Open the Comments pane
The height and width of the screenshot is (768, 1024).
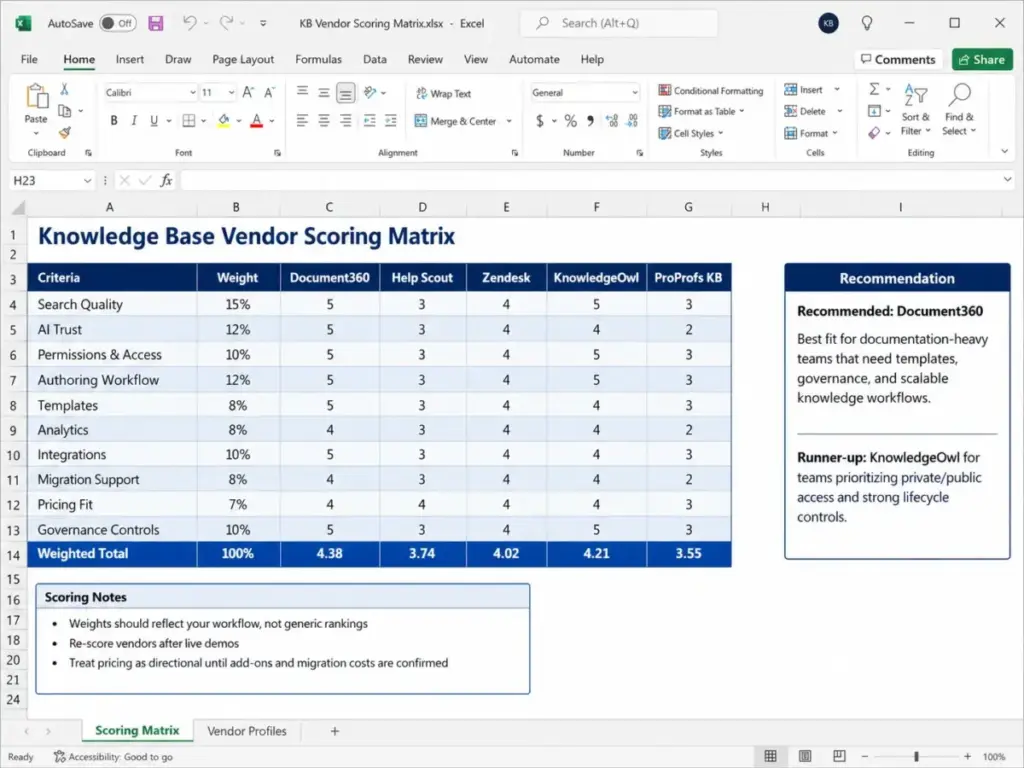pyautogui.click(x=898, y=59)
